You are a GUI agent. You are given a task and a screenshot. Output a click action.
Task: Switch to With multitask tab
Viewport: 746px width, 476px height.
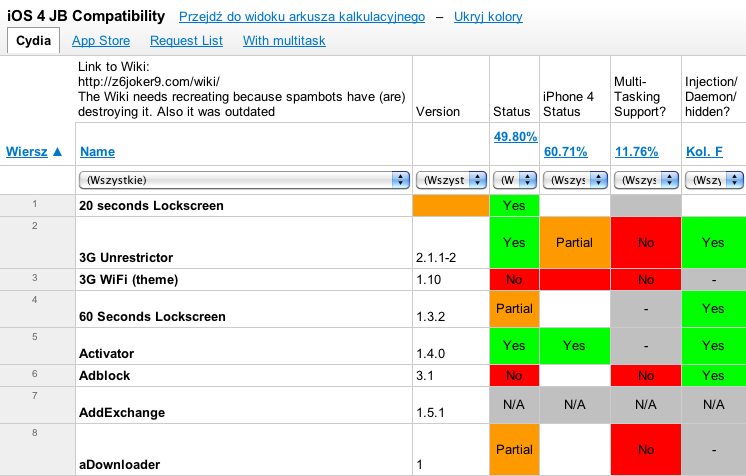284,41
